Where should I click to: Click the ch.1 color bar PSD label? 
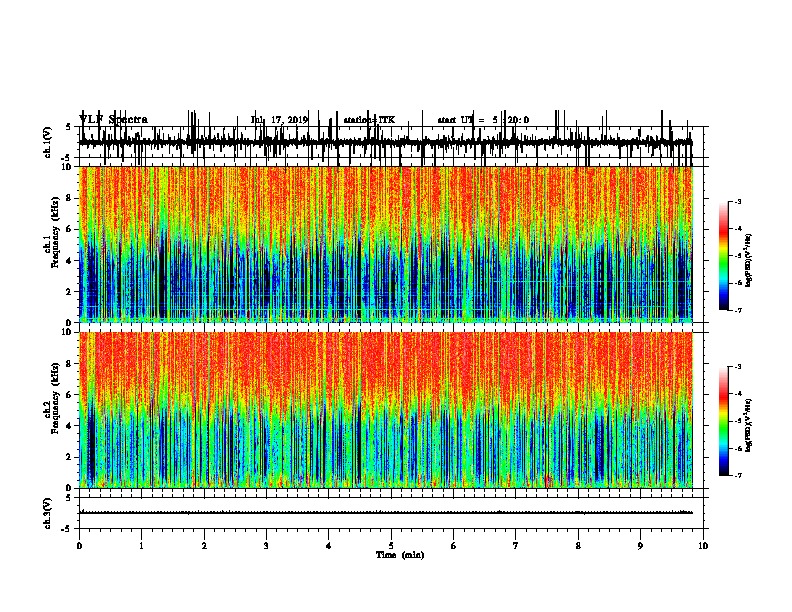pyautogui.click(x=749, y=261)
